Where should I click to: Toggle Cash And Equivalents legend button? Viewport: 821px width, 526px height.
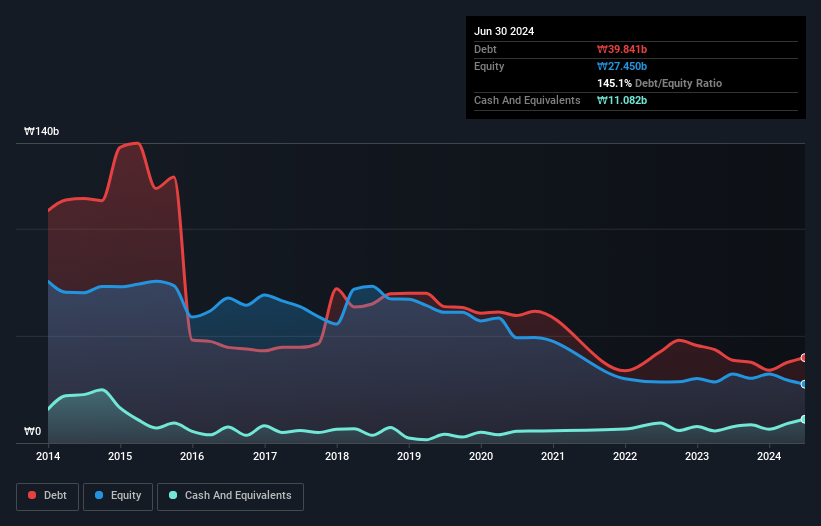230,496
